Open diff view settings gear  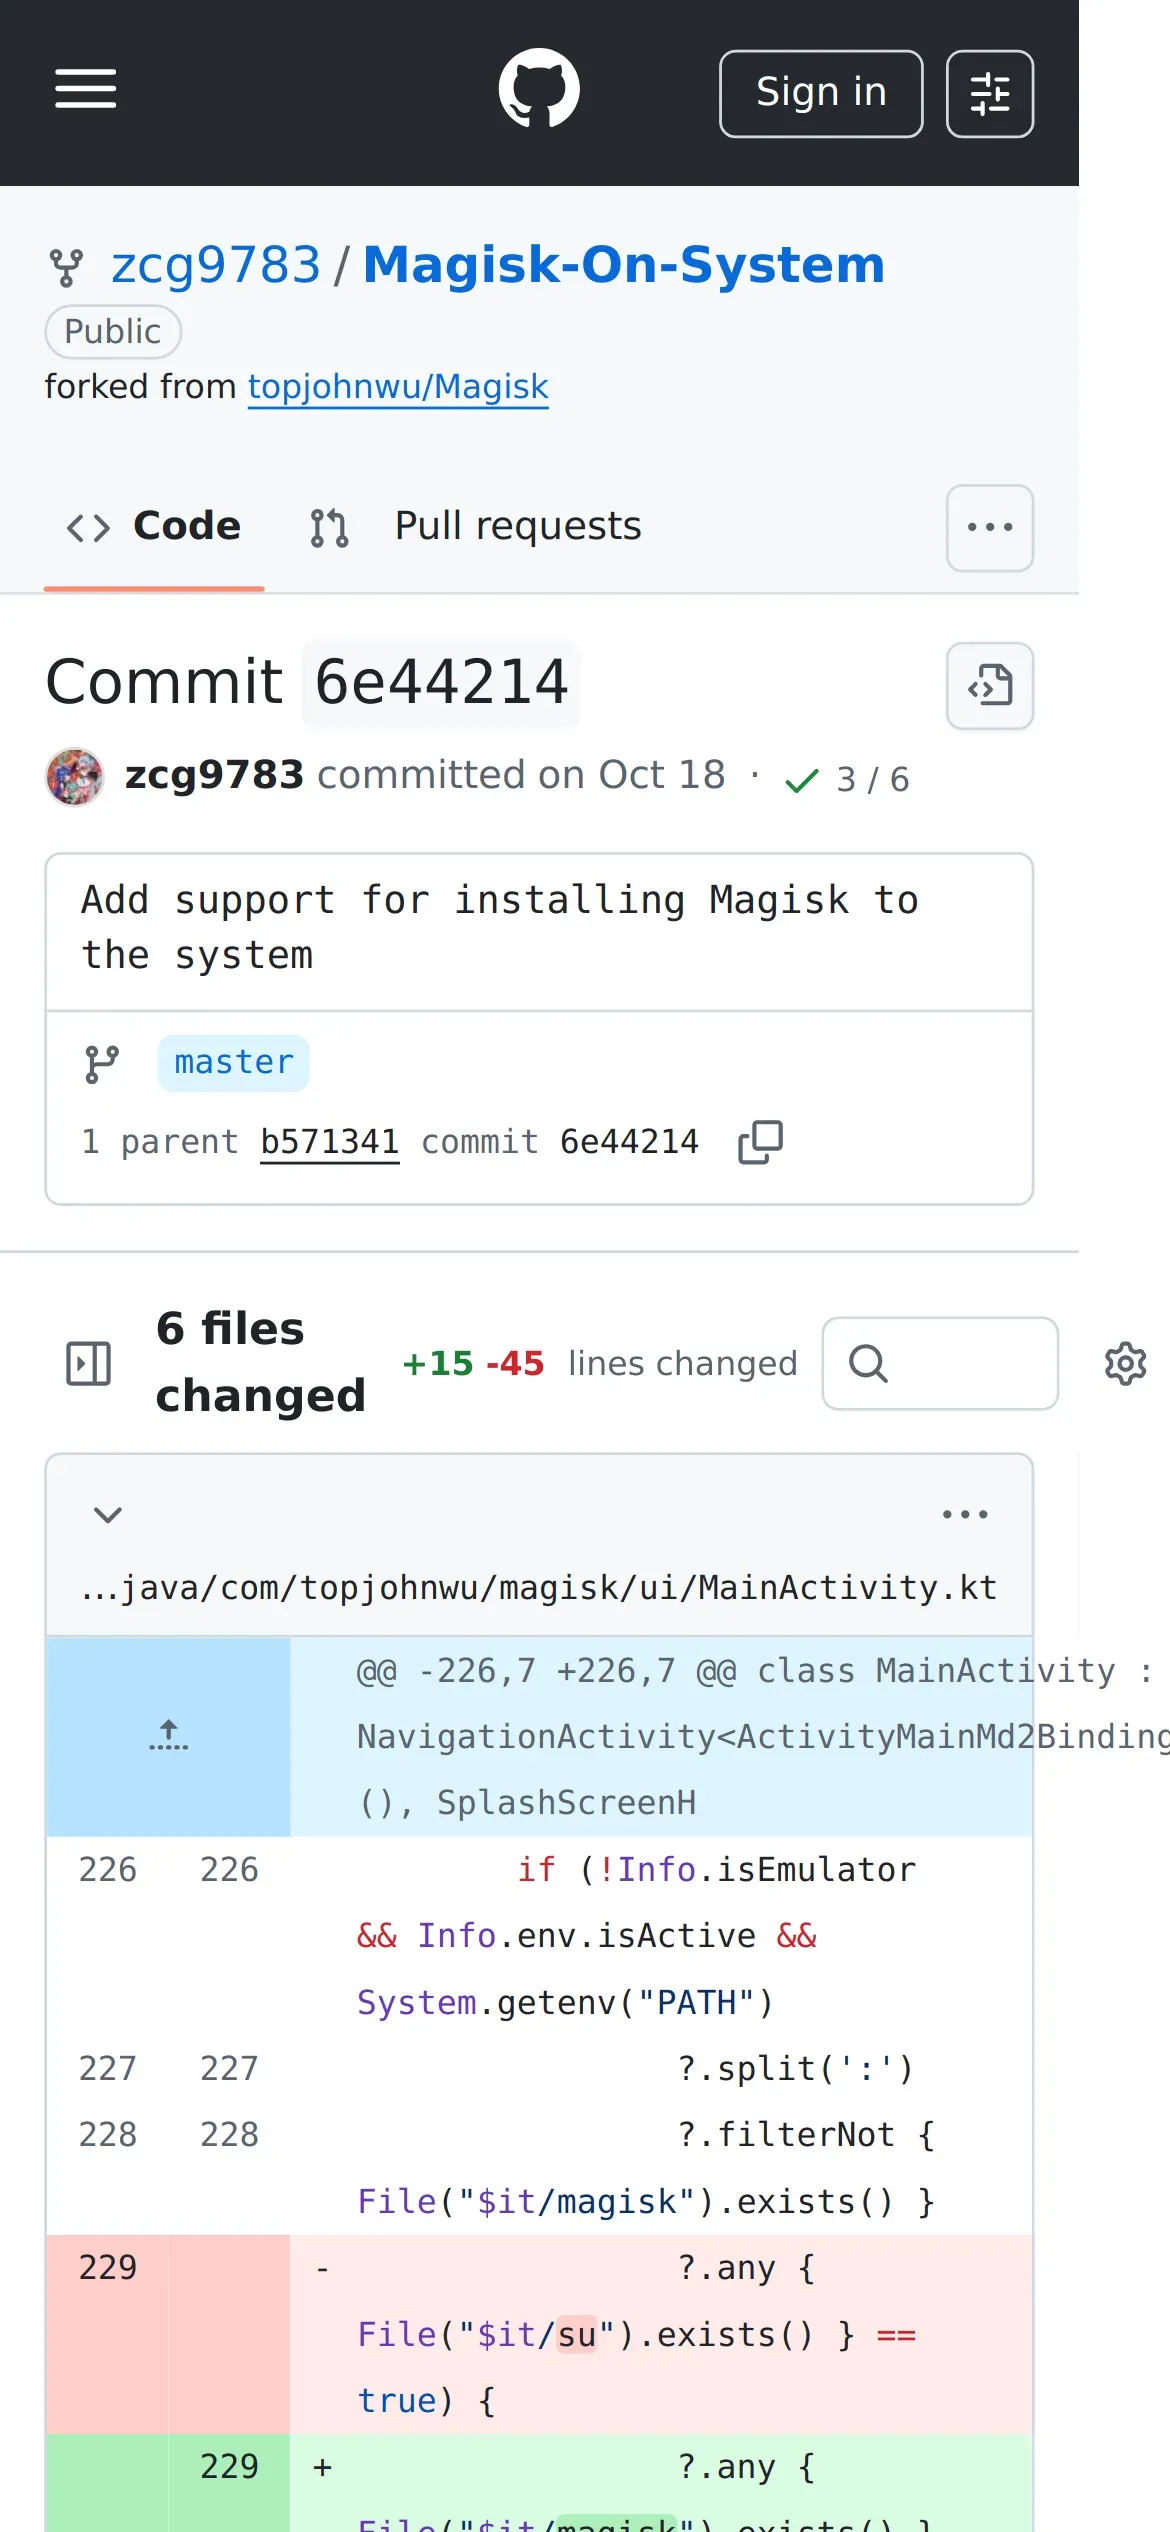tap(1125, 1363)
